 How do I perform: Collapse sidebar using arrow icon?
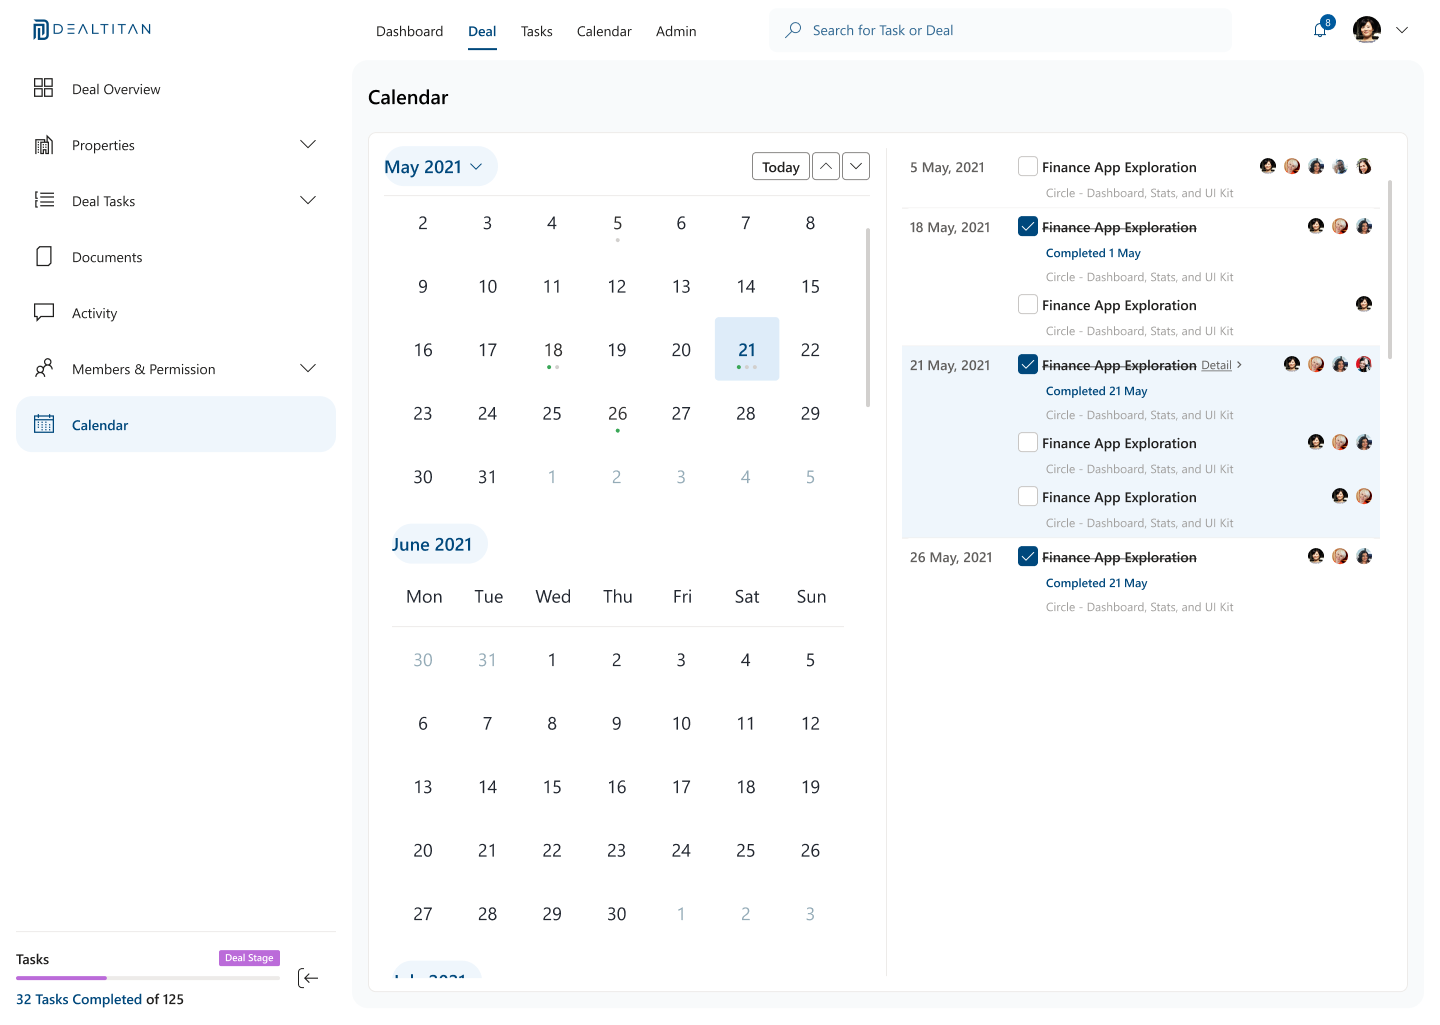(x=308, y=978)
